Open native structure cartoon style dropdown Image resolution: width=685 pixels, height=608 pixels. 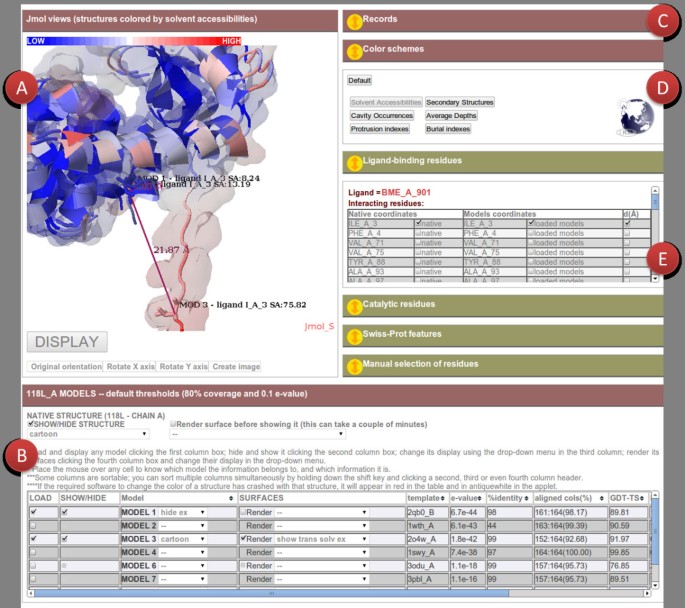(x=87, y=434)
